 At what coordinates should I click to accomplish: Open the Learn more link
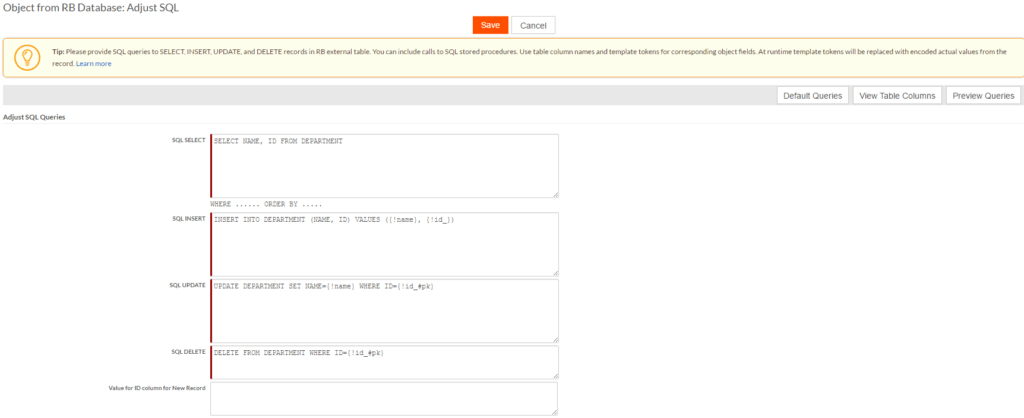pos(94,63)
